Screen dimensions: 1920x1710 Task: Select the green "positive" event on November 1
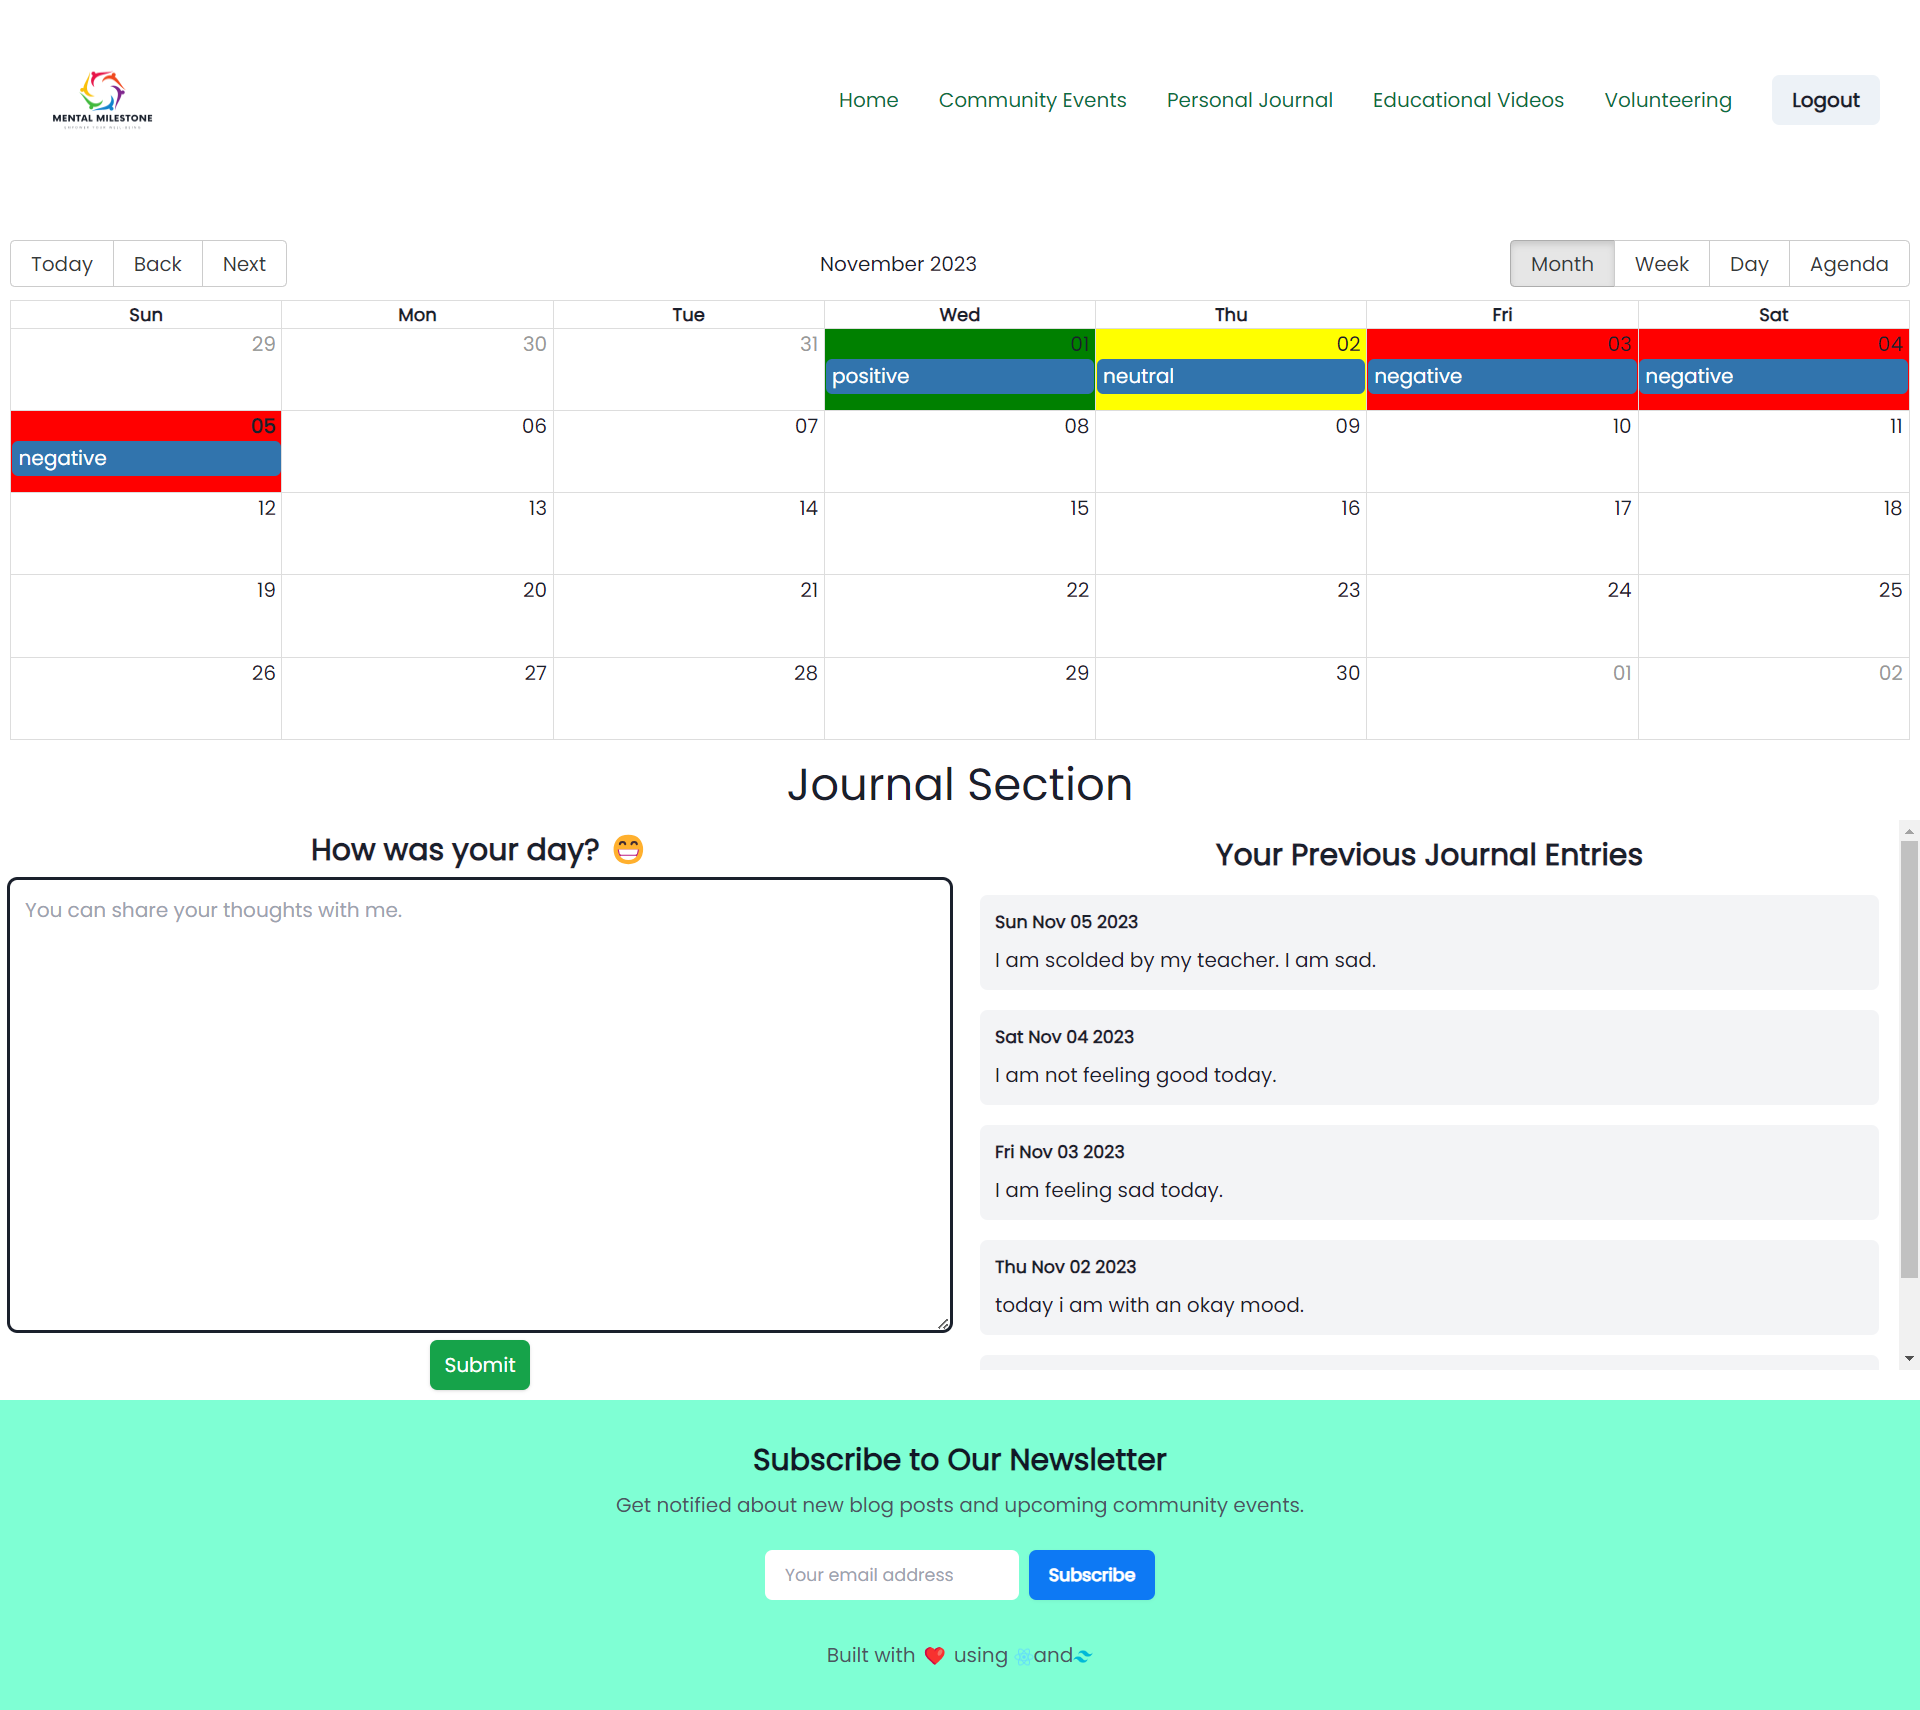pyautogui.click(x=959, y=377)
